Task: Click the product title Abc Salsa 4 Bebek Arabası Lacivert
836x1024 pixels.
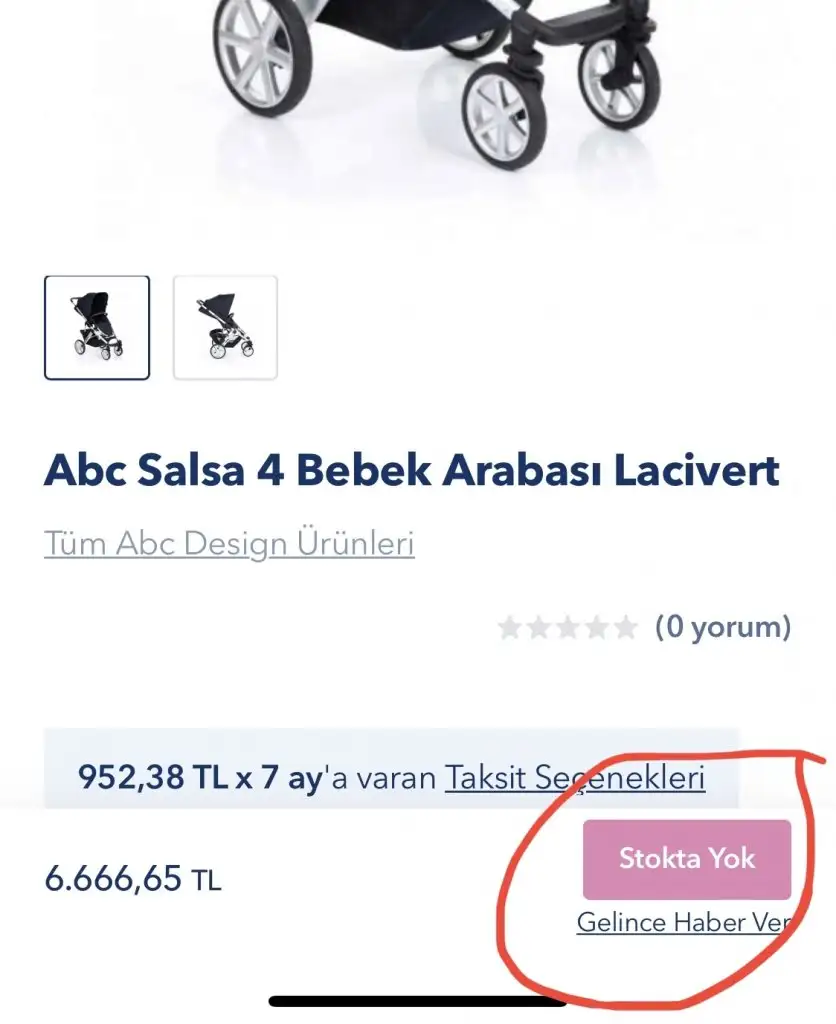Action: 411,470
